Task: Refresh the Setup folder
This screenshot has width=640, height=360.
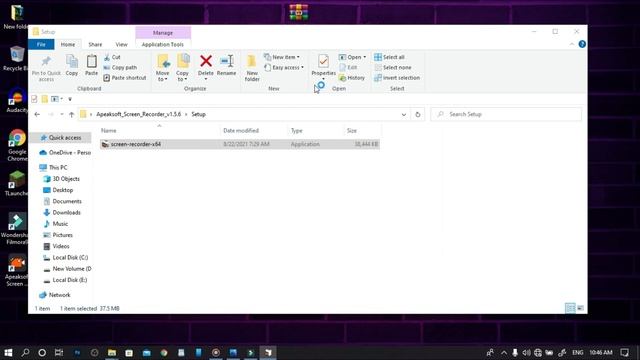Action: tap(418, 115)
